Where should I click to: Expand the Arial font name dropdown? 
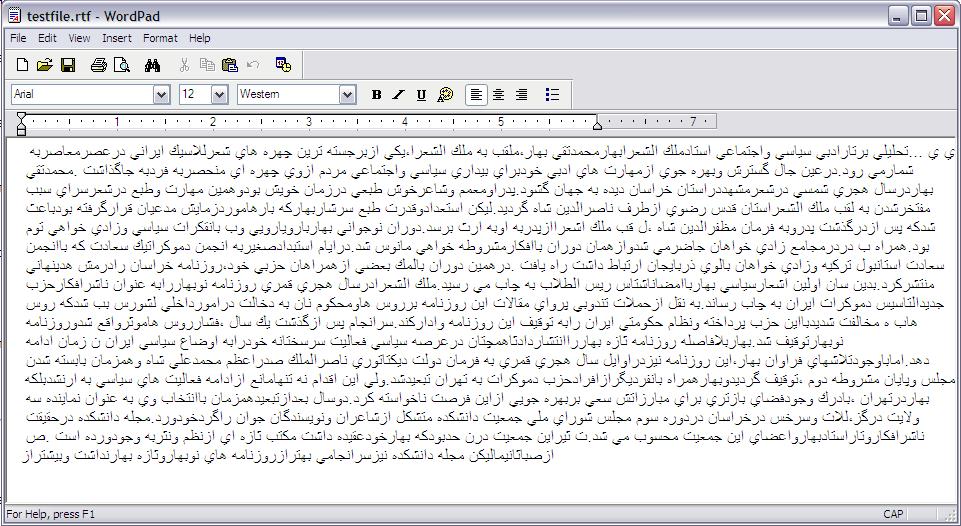click(161, 95)
